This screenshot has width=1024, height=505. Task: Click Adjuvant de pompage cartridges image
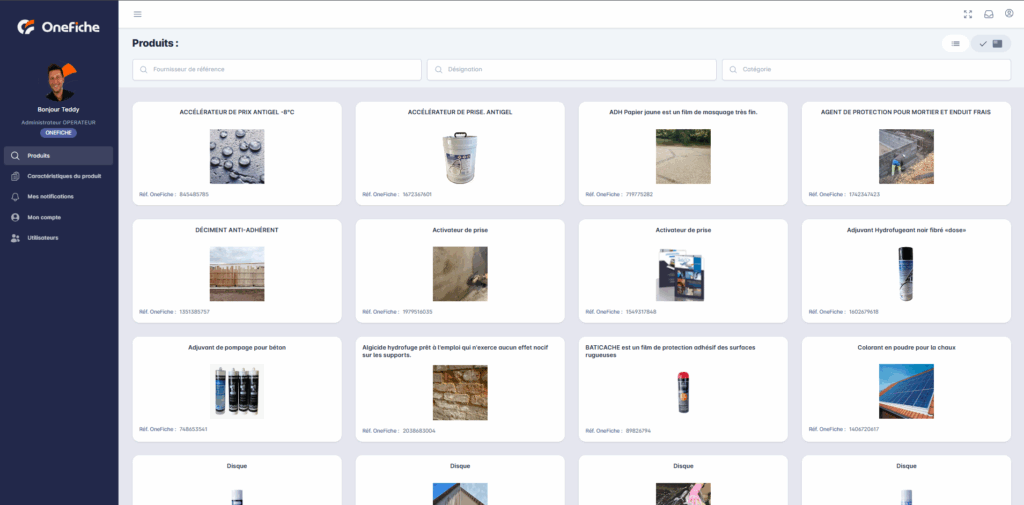coord(237,391)
